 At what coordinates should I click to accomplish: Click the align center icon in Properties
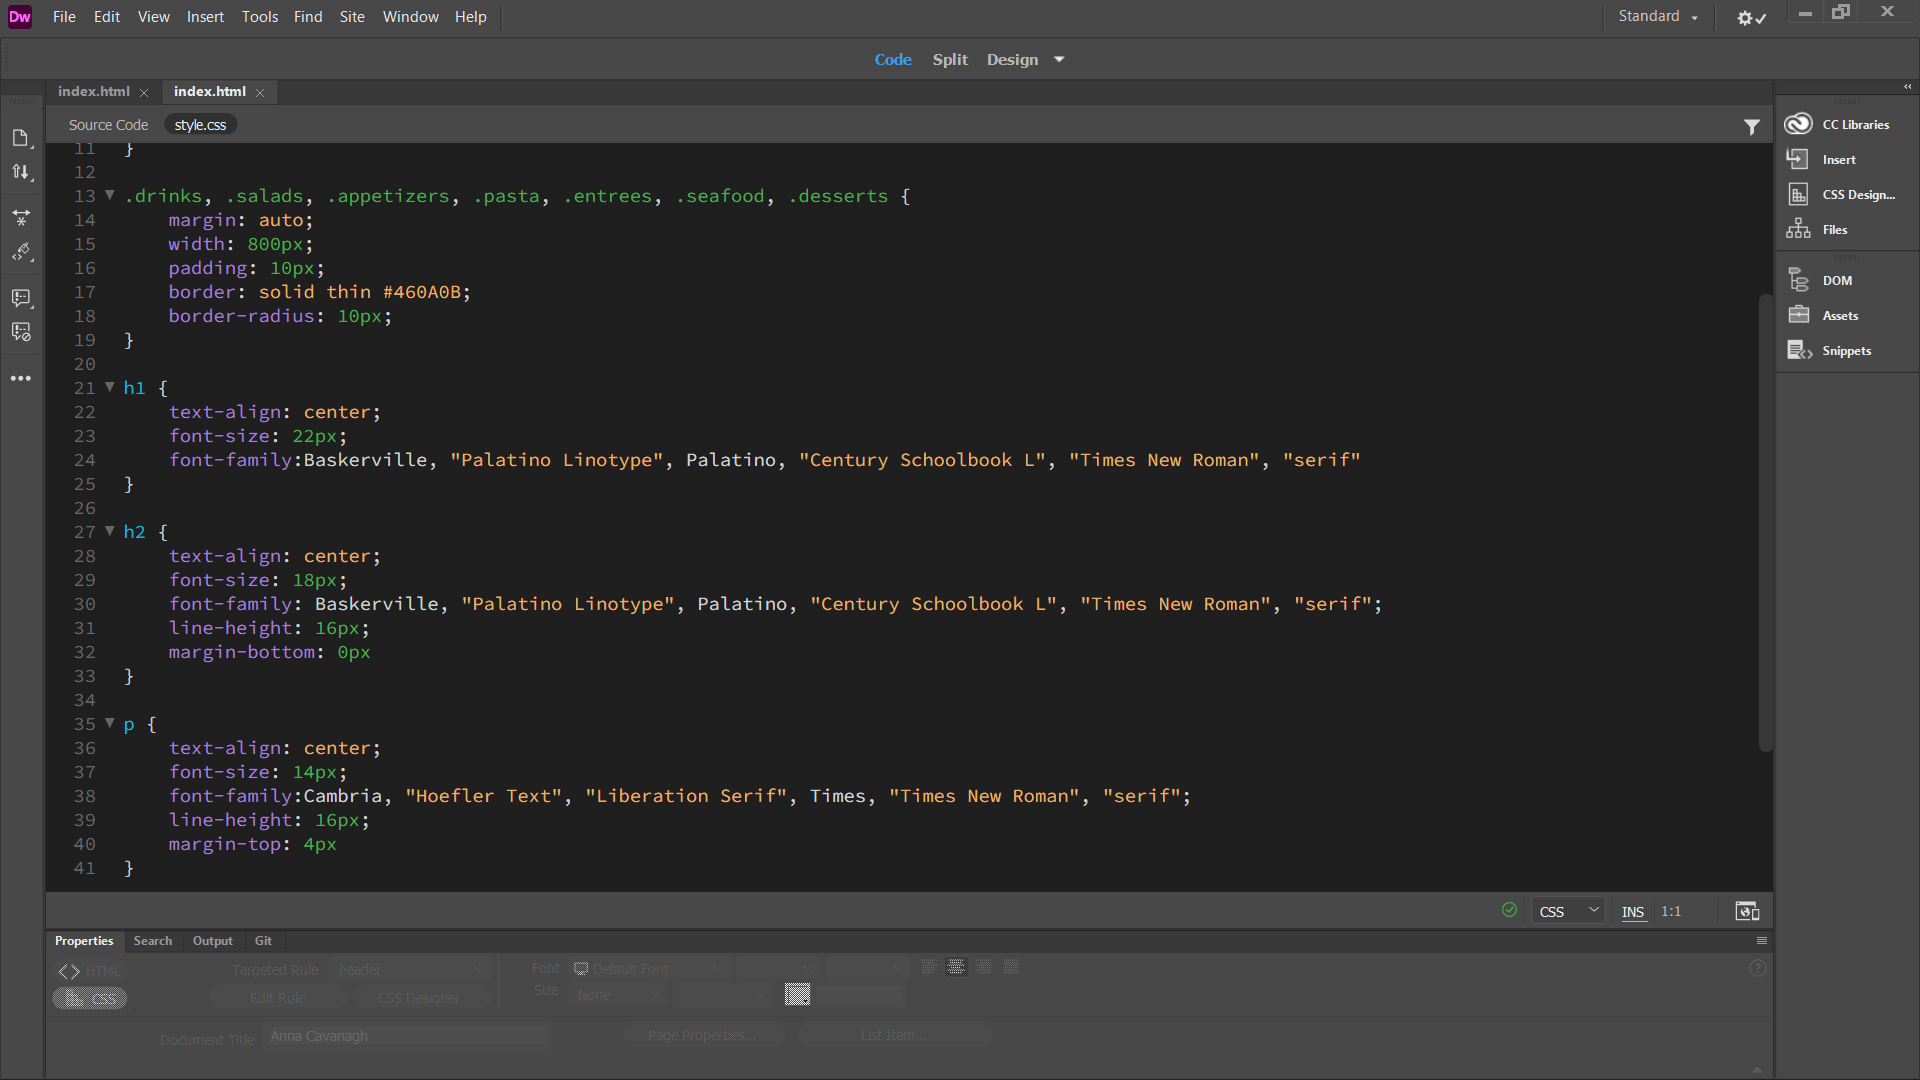(x=956, y=967)
